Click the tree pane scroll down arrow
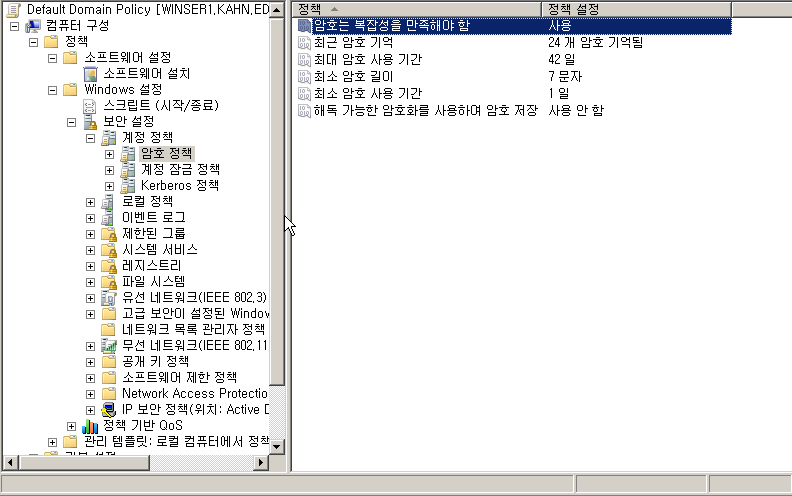Image resolution: width=792 pixels, height=496 pixels. point(277,447)
